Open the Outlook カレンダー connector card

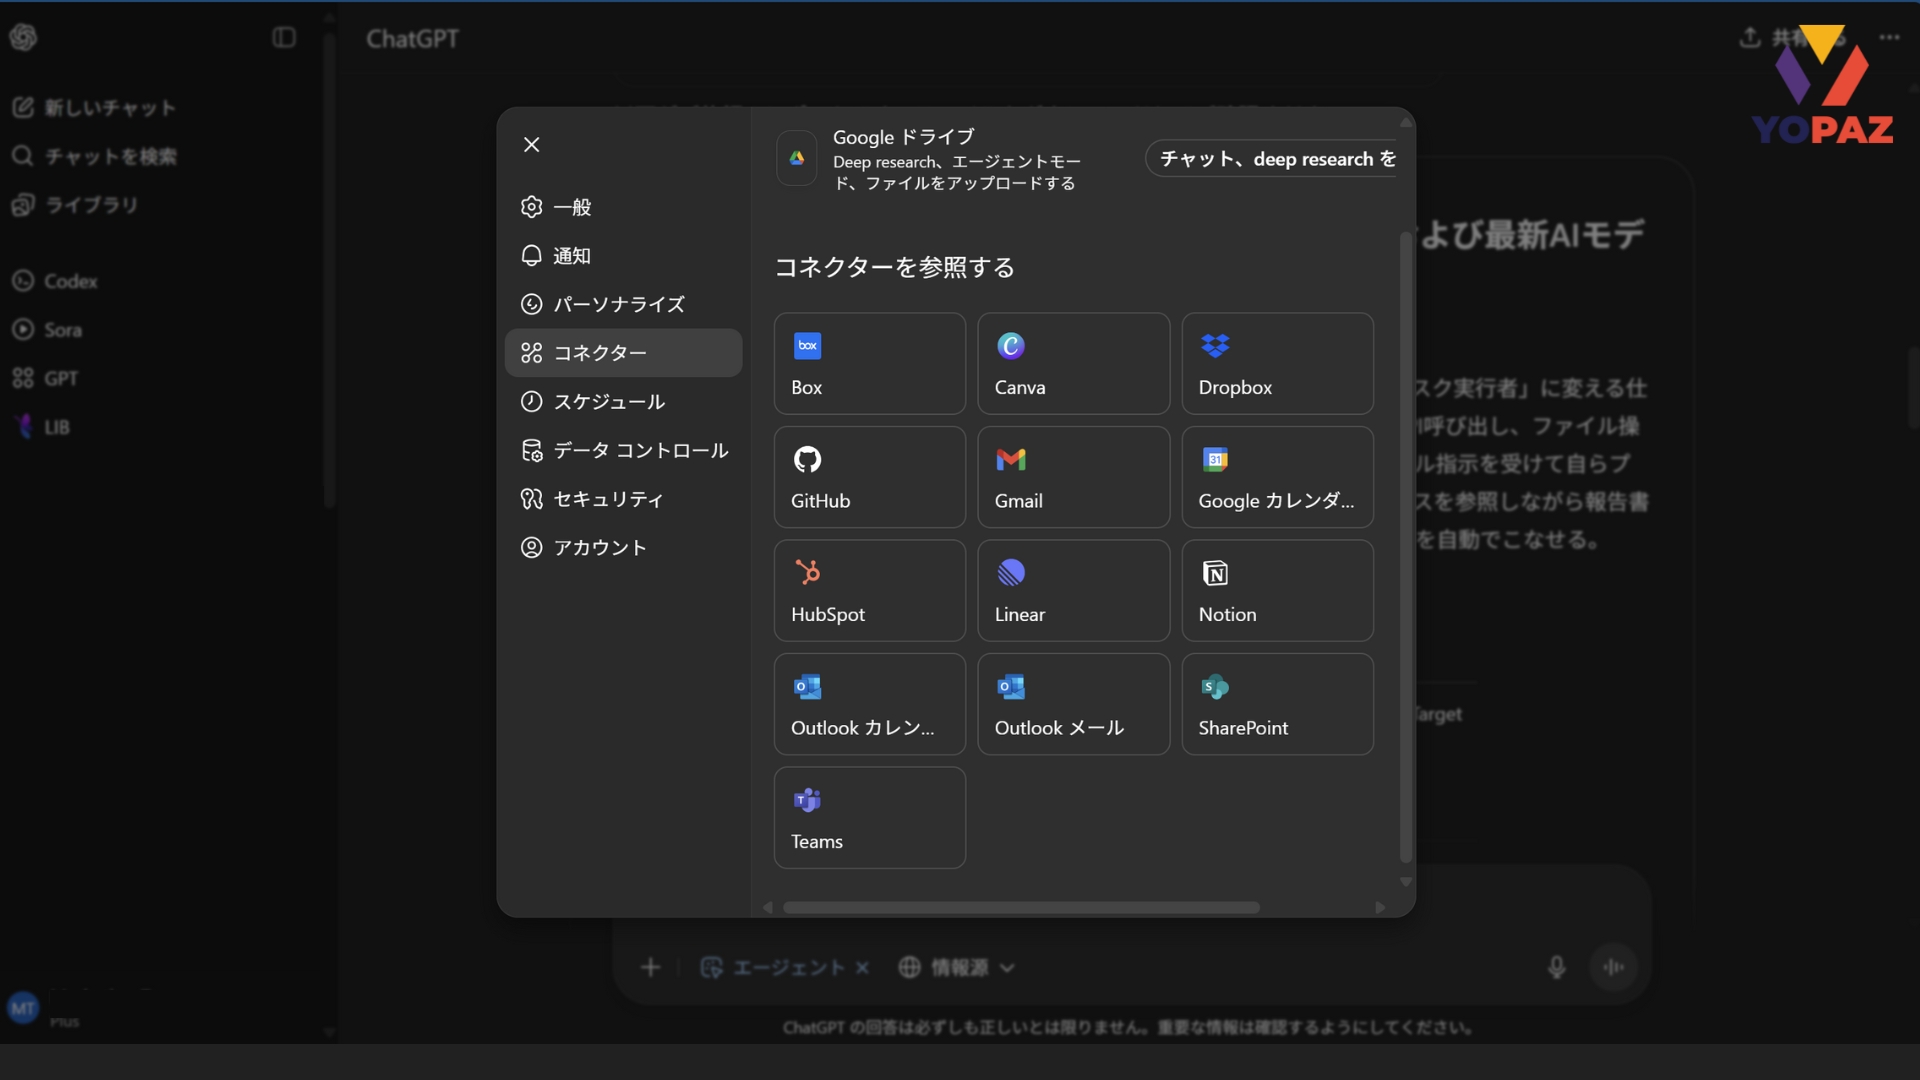pos(869,704)
